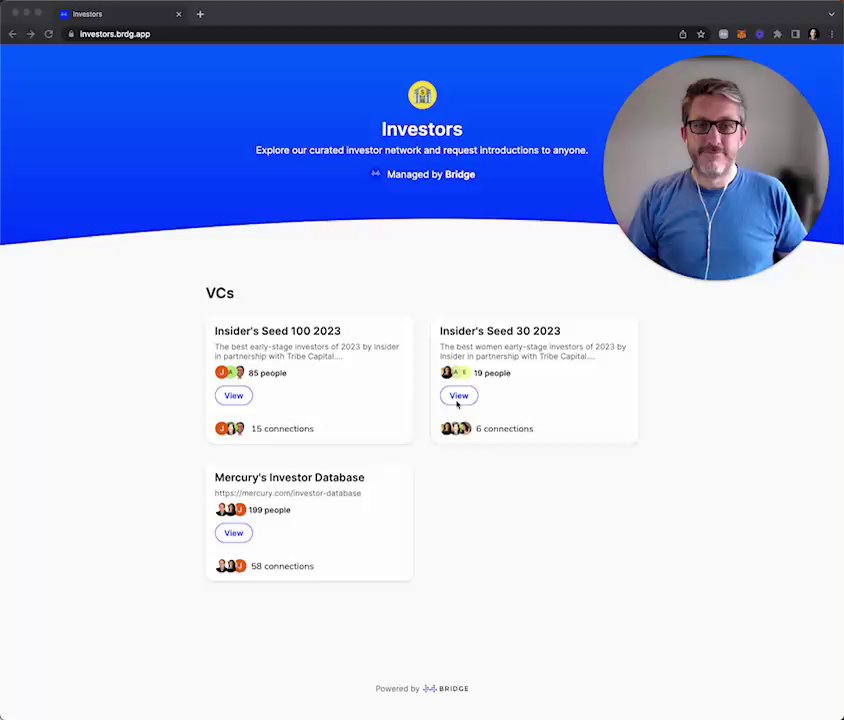Open Mercury's Investor Database title
Image resolution: width=844 pixels, height=720 pixels.
[x=290, y=477]
